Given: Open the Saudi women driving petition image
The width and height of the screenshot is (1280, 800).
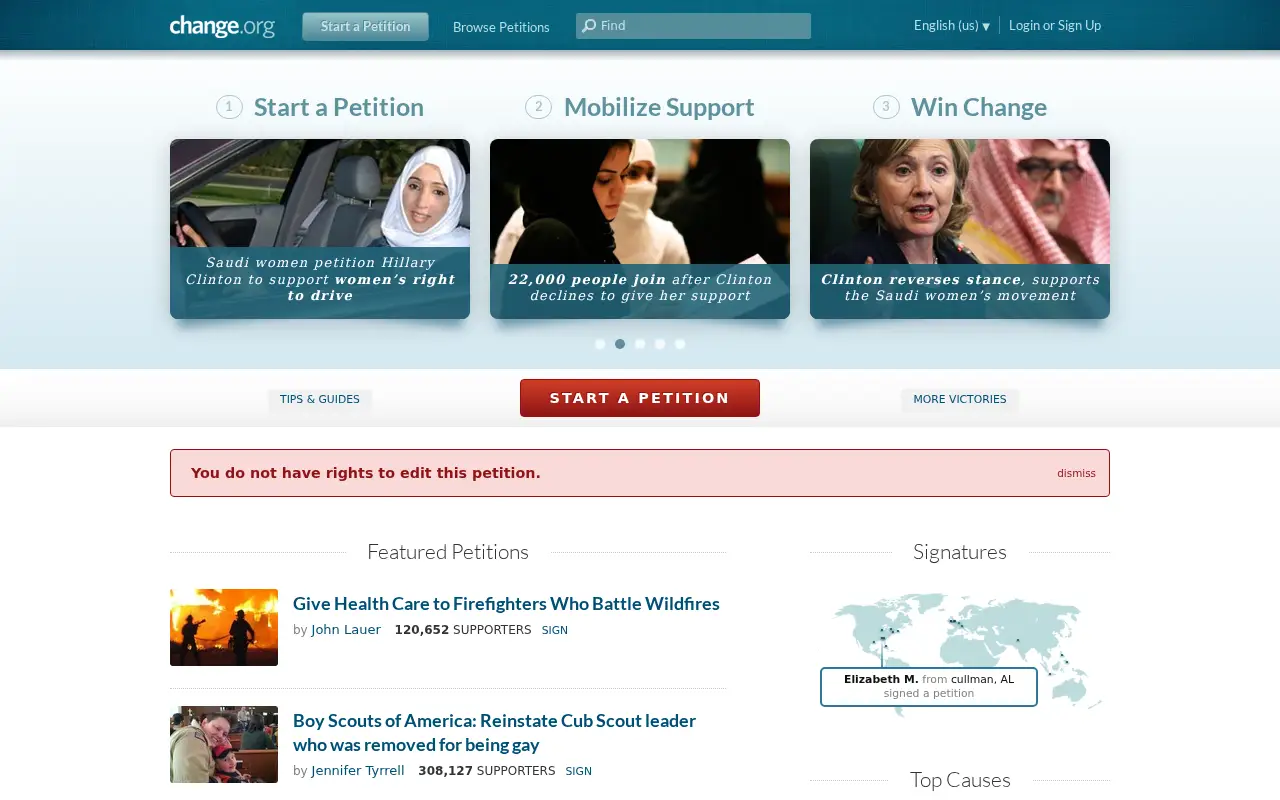Looking at the screenshot, I should coord(320,229).
